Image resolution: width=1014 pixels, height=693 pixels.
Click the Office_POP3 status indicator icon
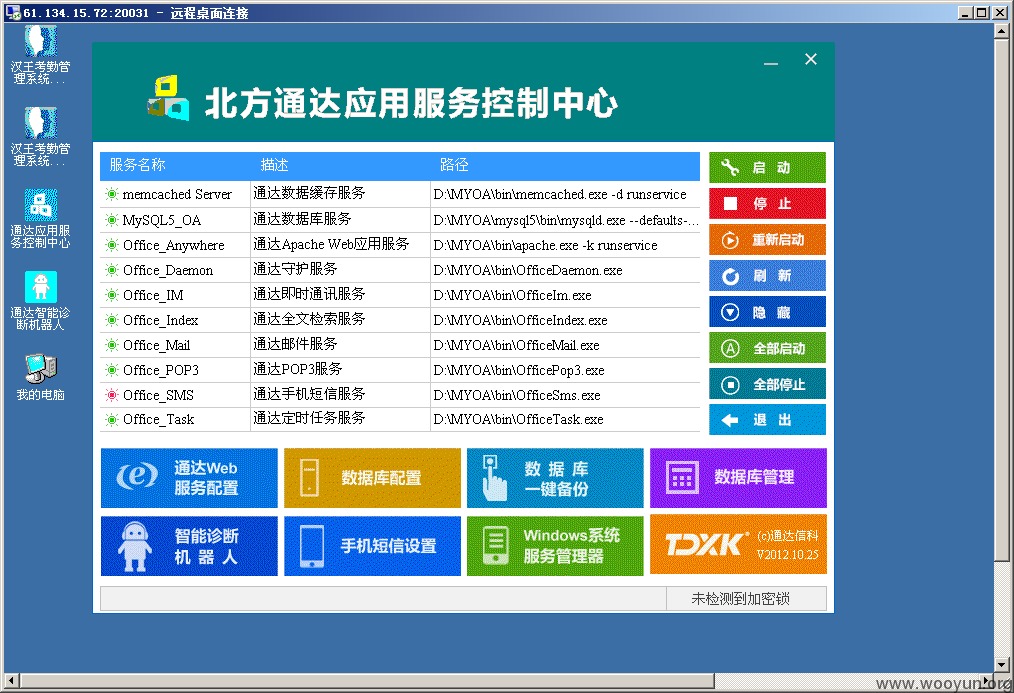[112, 370]
